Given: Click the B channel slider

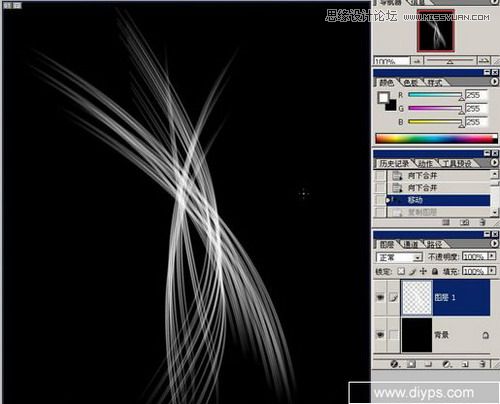Looking at the screenshot, I should click(x=435, y=122).
